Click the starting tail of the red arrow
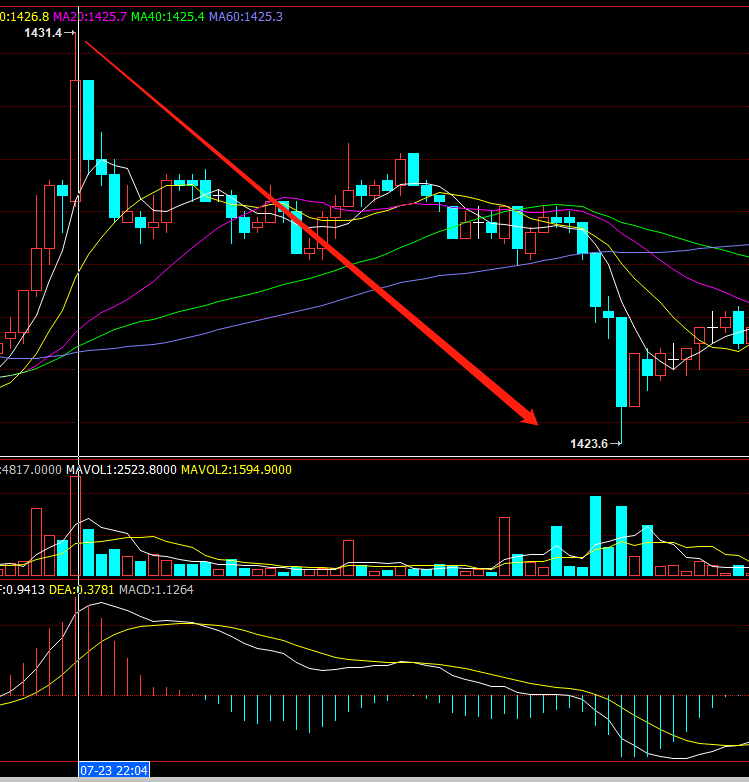749x782 pixels. 88,44
